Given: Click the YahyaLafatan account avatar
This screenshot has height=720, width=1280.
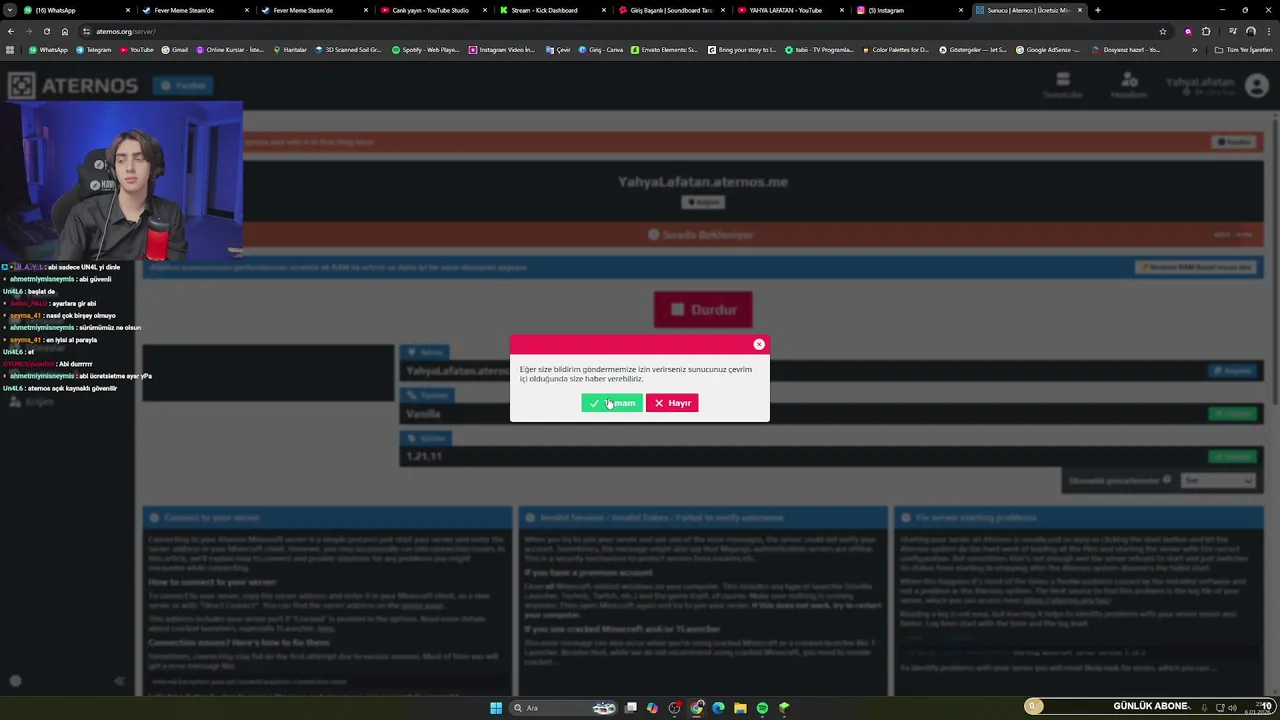Looking at the screenshot, I should pyautogui.click(x=1257, y=86).
